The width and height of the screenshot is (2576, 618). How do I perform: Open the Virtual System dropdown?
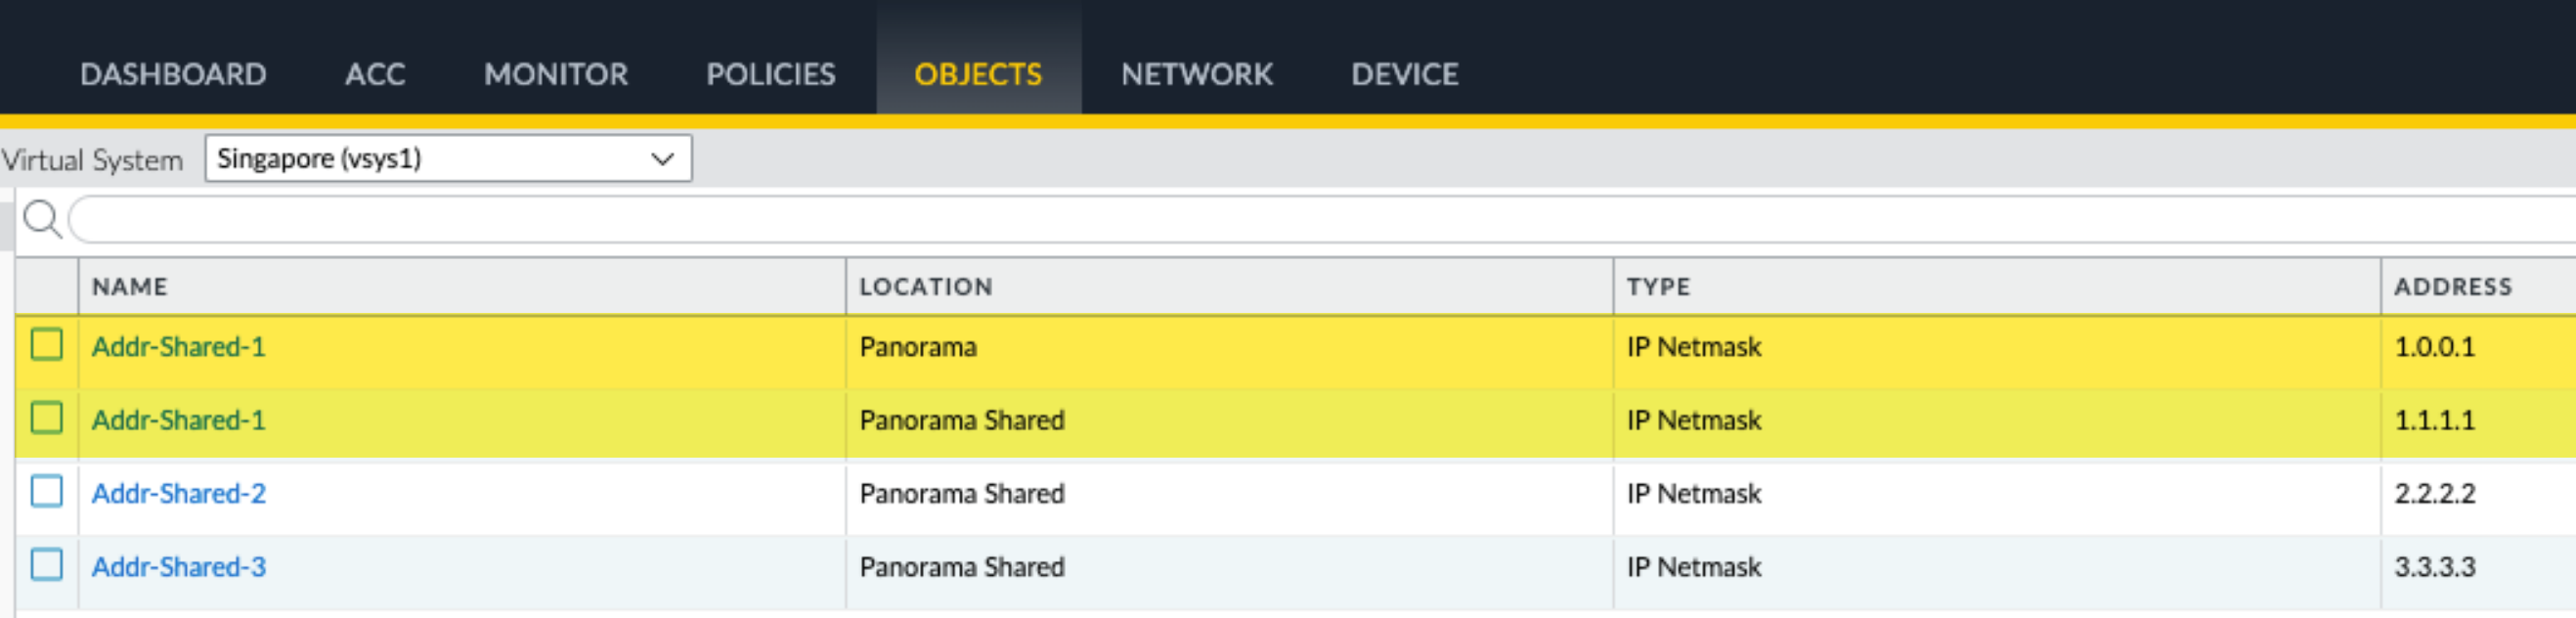tap(447, 159)
